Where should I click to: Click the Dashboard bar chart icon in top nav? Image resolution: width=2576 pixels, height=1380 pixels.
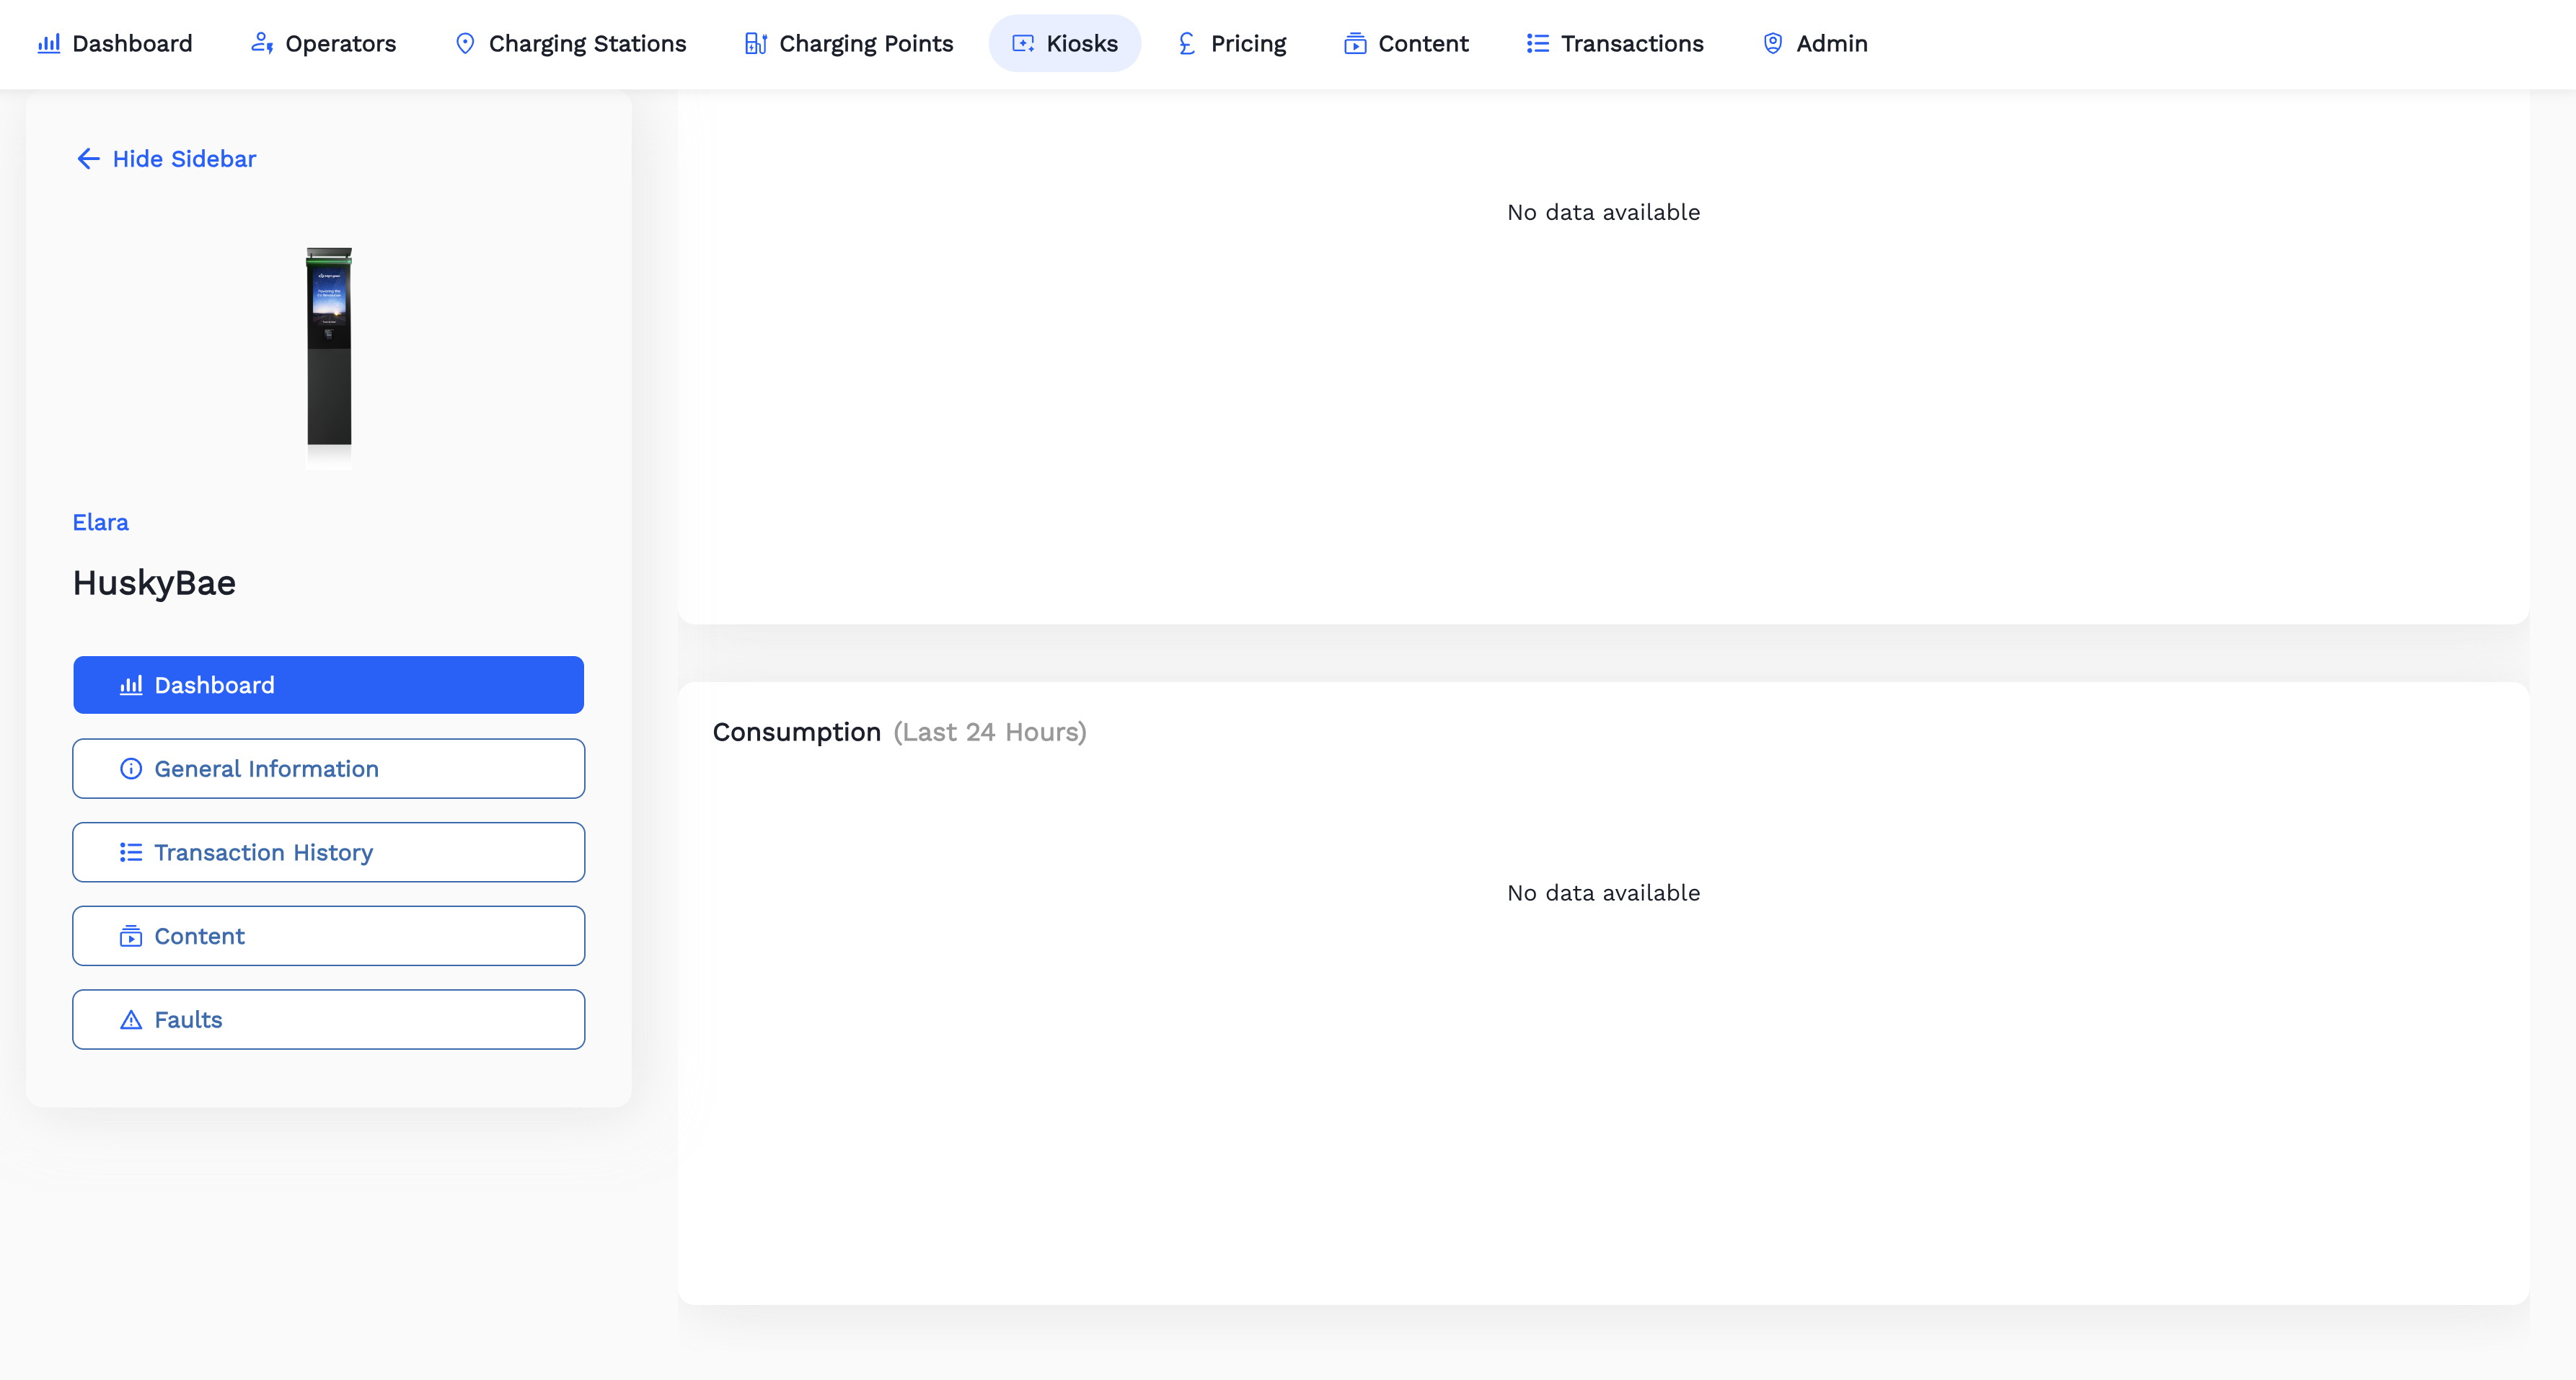coord(49,43)
